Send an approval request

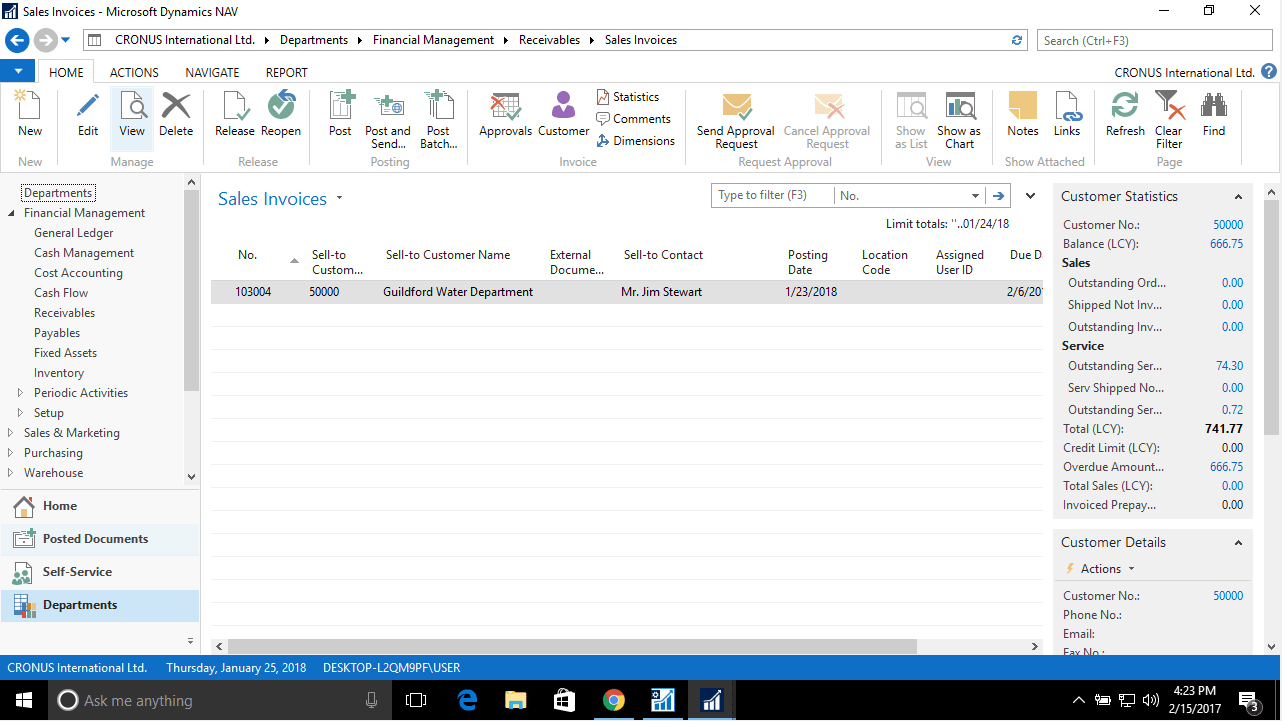736,118
